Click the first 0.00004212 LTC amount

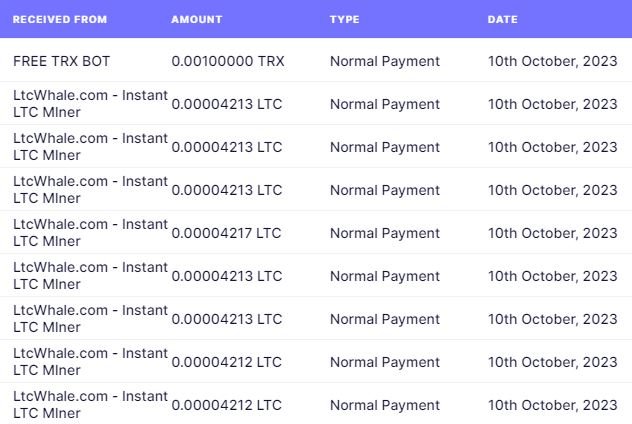pyautogui.click(x=227, y=362)
